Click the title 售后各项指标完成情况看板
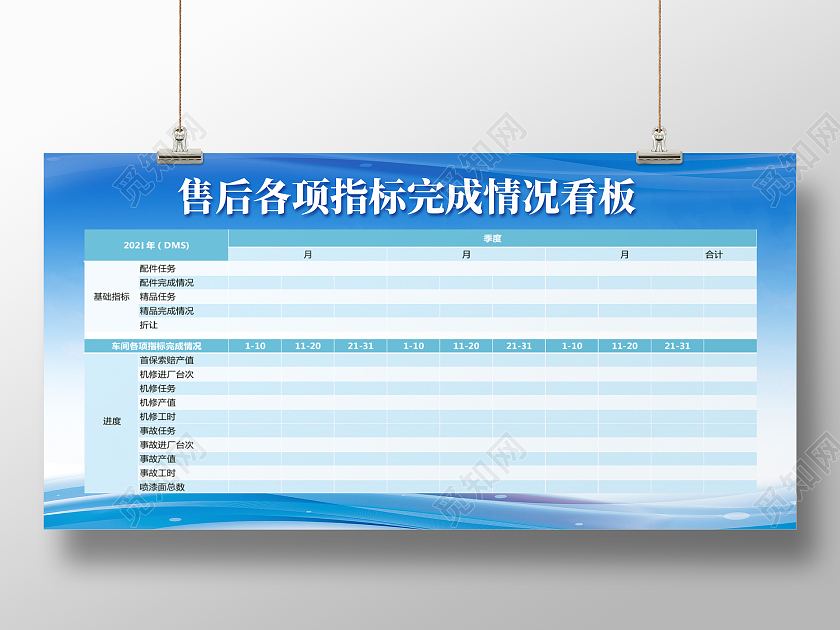This screenshot has height=630, width=840. point(407,197)
